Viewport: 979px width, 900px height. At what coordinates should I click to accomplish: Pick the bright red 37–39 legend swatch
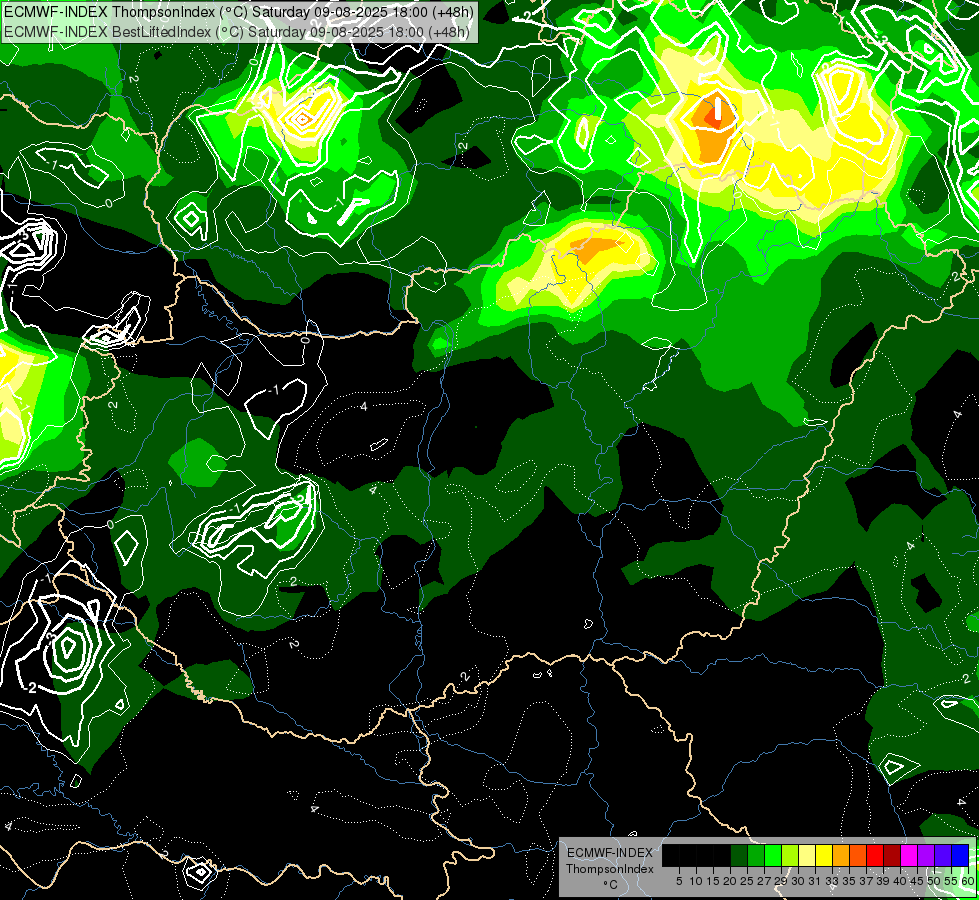click(875, 855)
